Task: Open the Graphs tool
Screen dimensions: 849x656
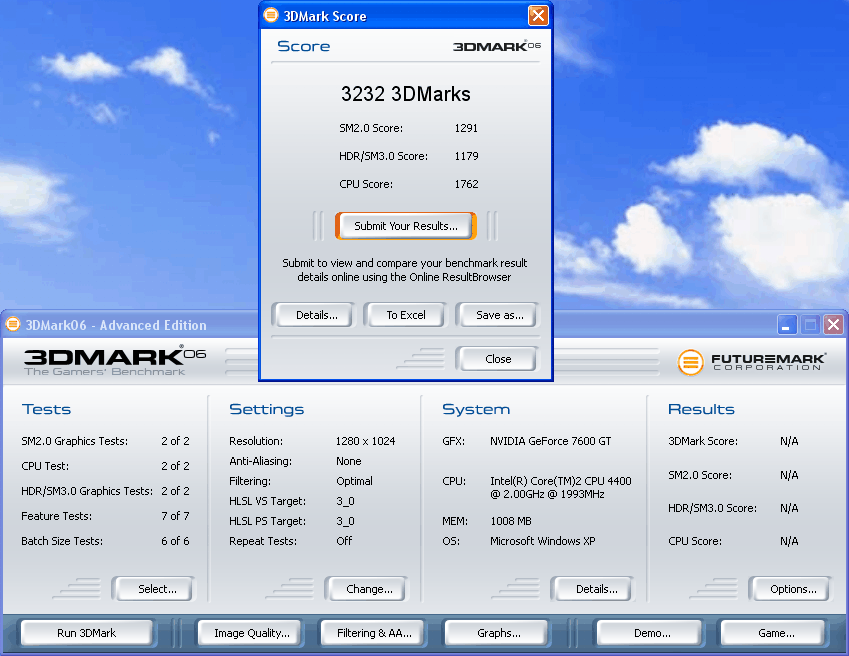Action: click(498, 633)
